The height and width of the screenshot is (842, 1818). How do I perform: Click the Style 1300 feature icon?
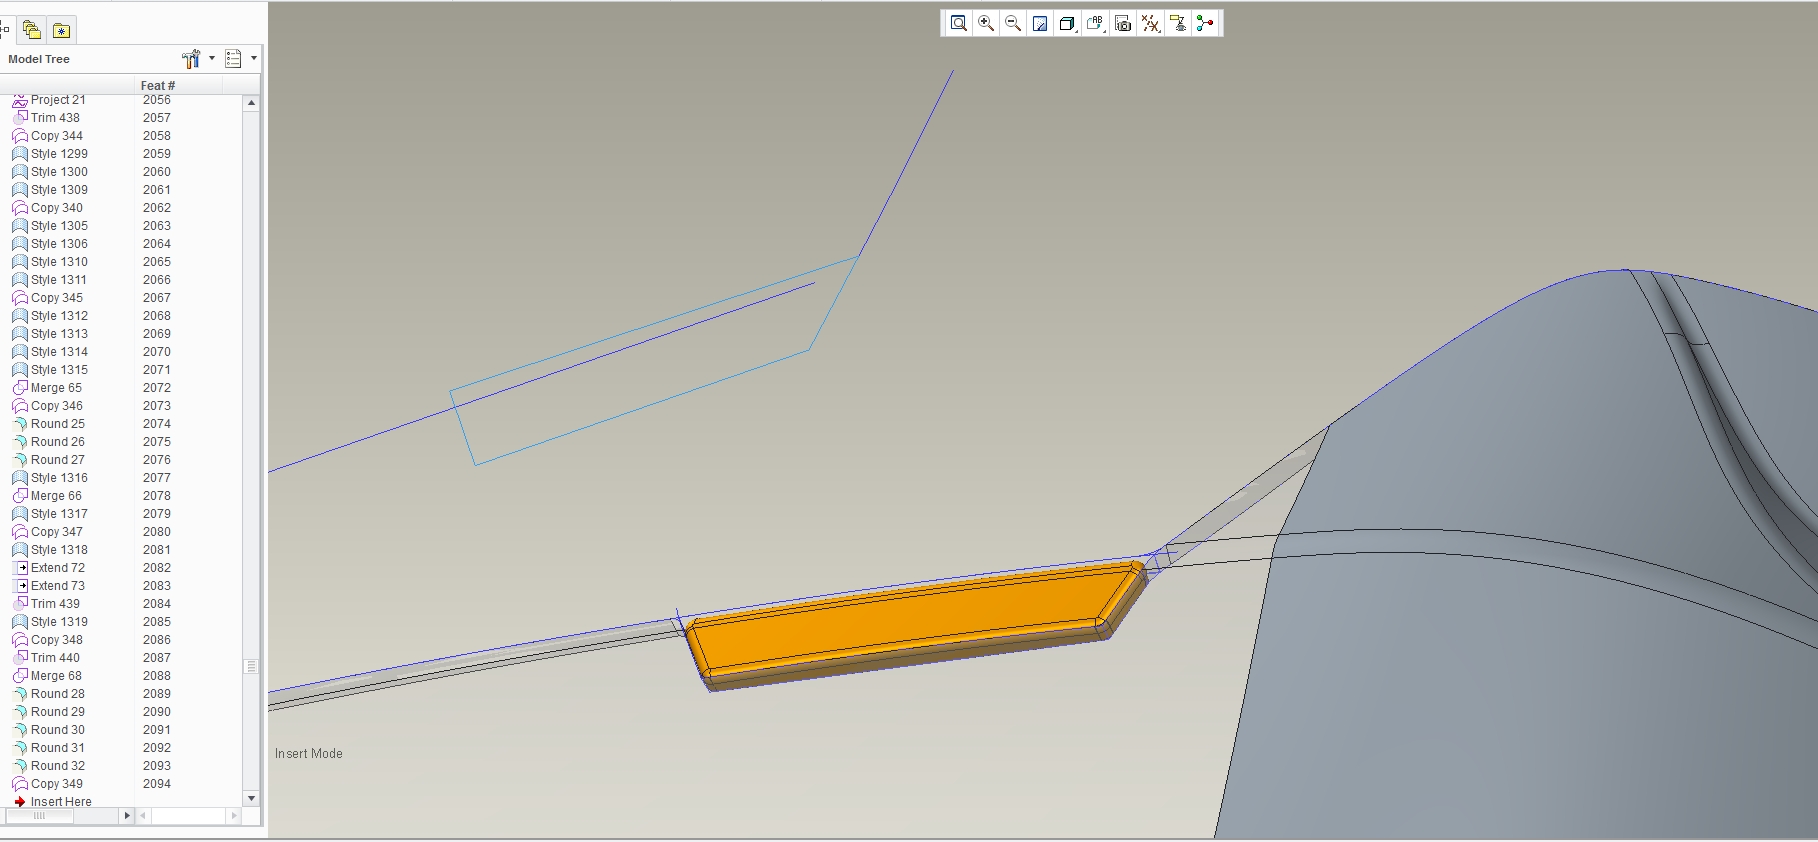tap(19, 172)
